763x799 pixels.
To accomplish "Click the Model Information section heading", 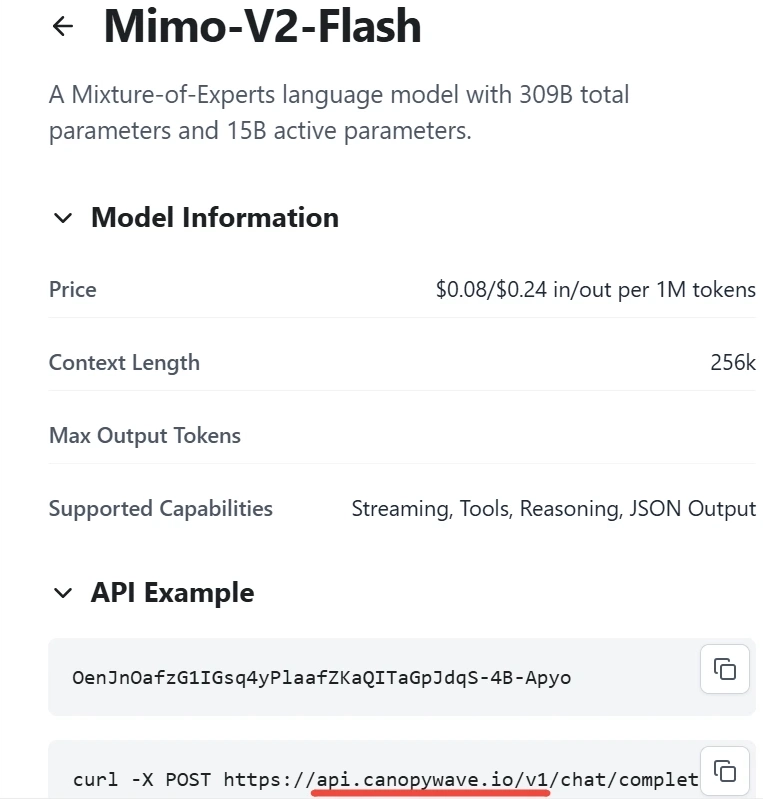I will click(x=214, y=218).
